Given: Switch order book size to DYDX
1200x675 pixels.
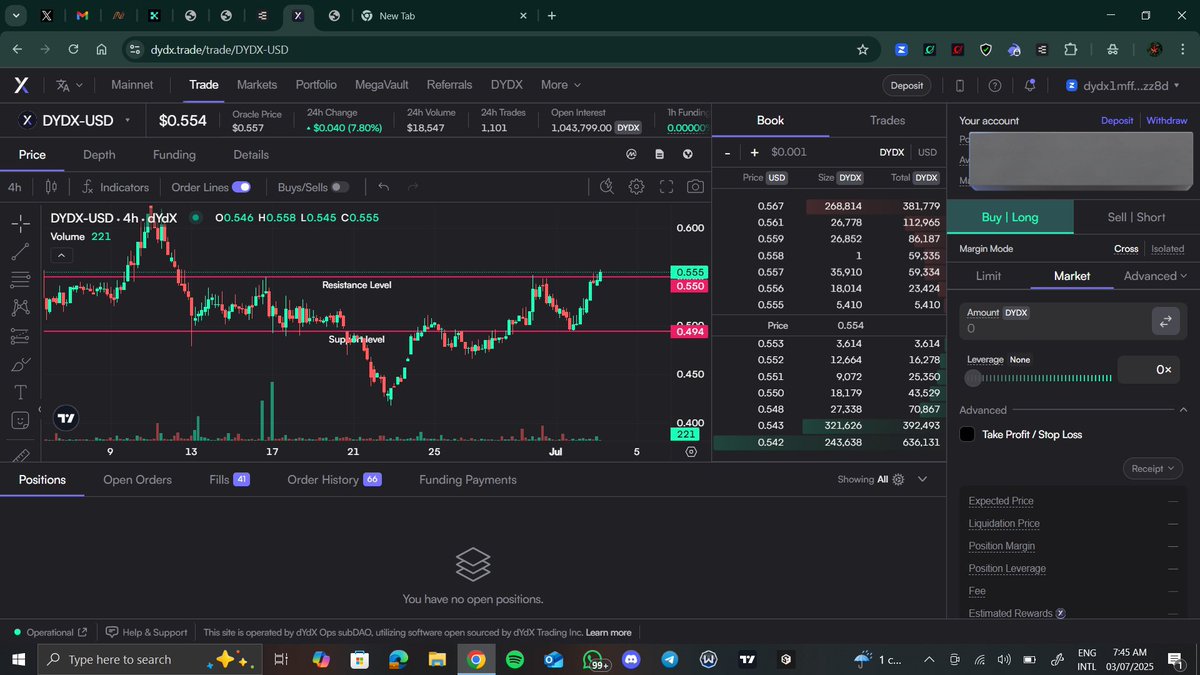Looking at the screenshot, I should click(x=892, y=152).
